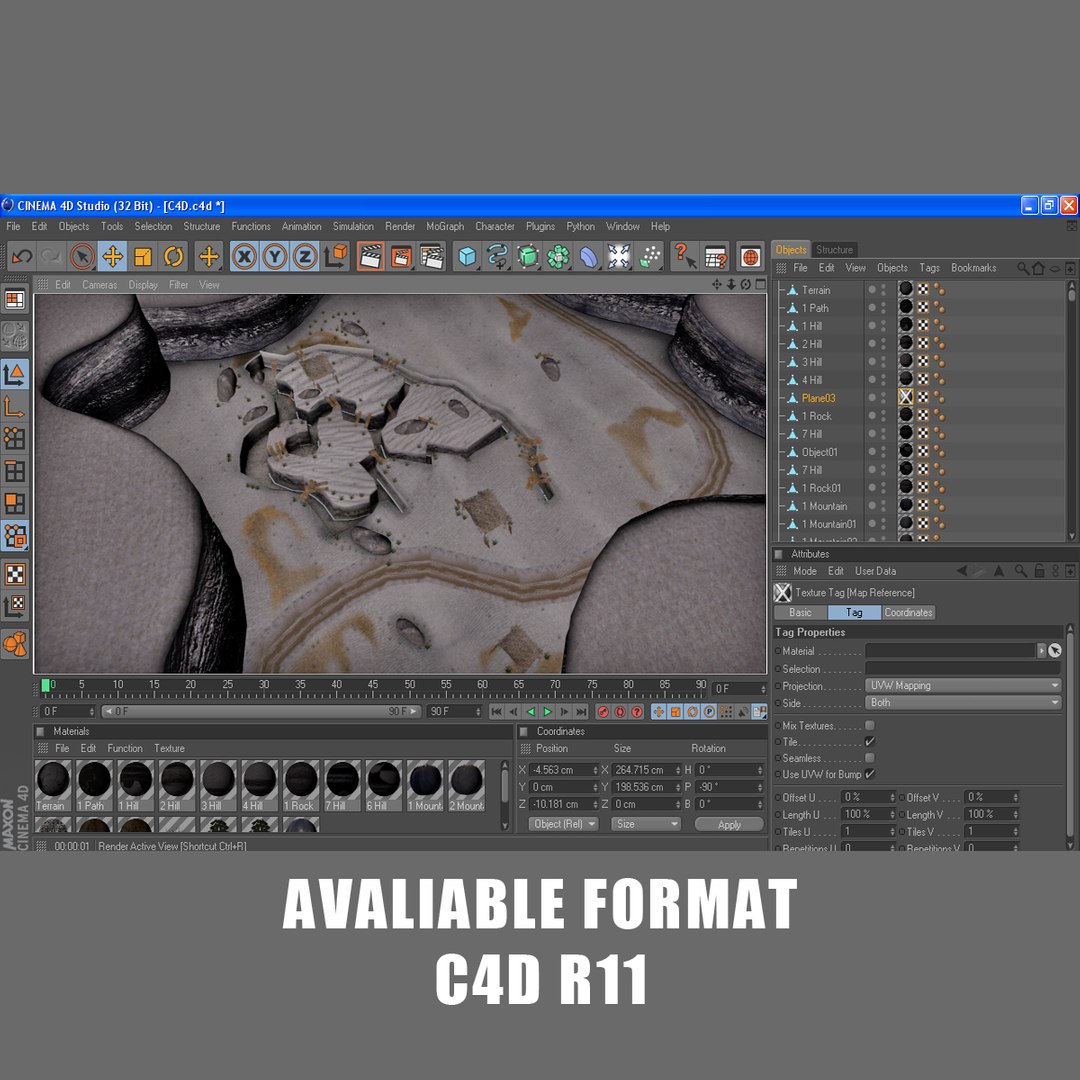Image resolution: width=1080 pixels, height=1080 pixels.
Task: Click the Position X value field
Action: [x=564, y=769]
